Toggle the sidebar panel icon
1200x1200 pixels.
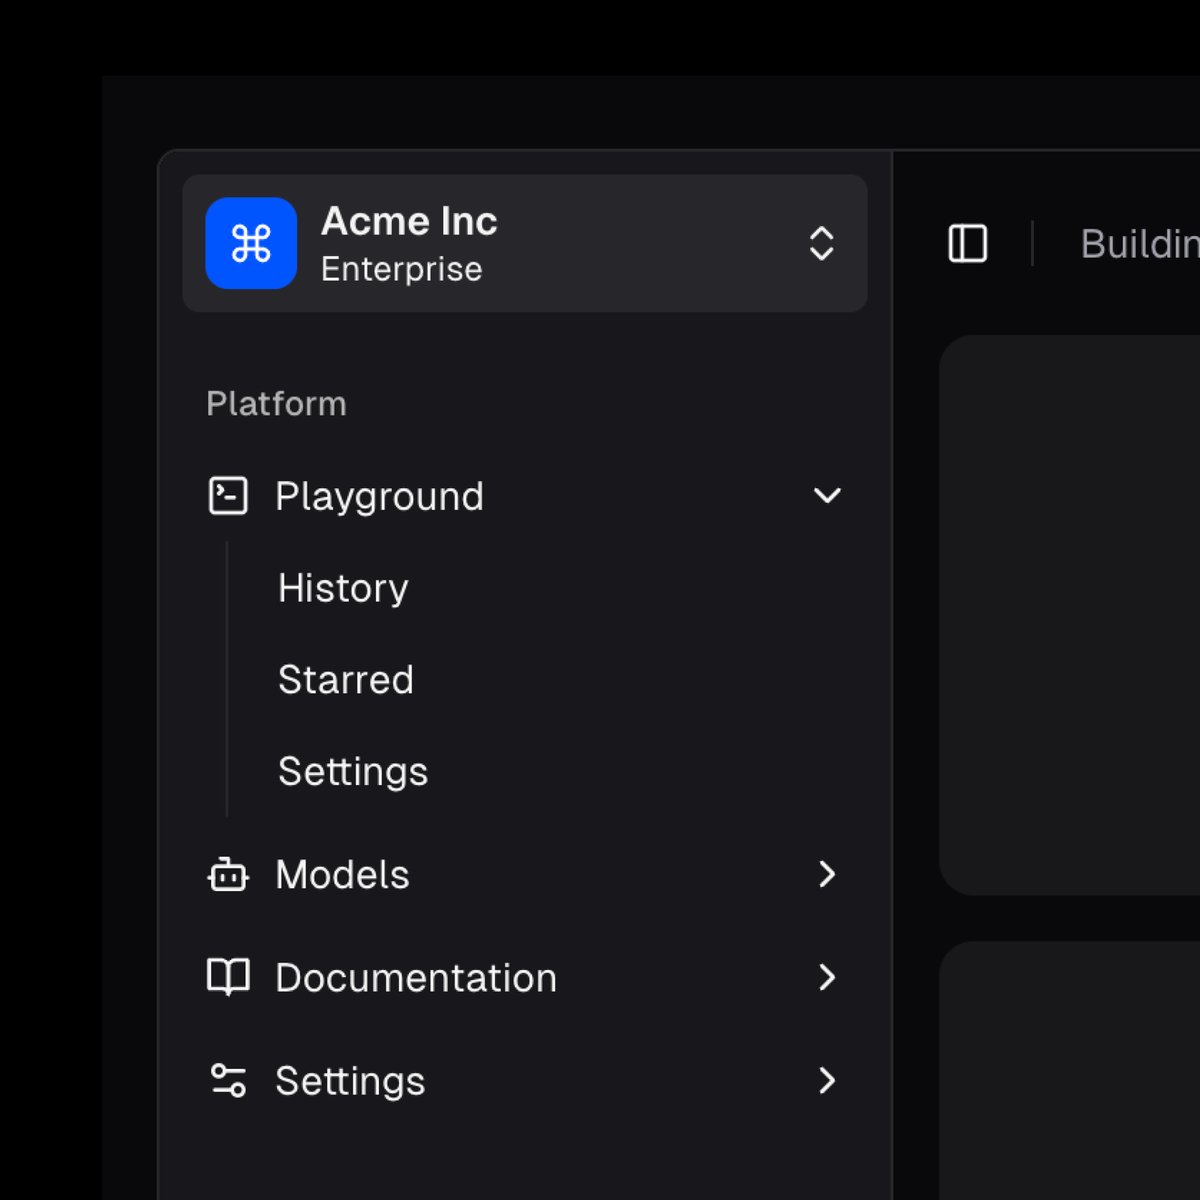coord(968,243)
